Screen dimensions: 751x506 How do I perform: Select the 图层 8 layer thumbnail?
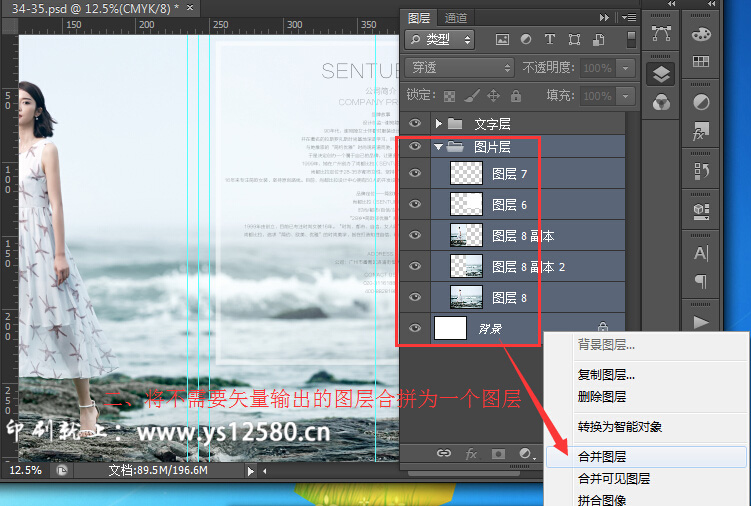(467, 297)
